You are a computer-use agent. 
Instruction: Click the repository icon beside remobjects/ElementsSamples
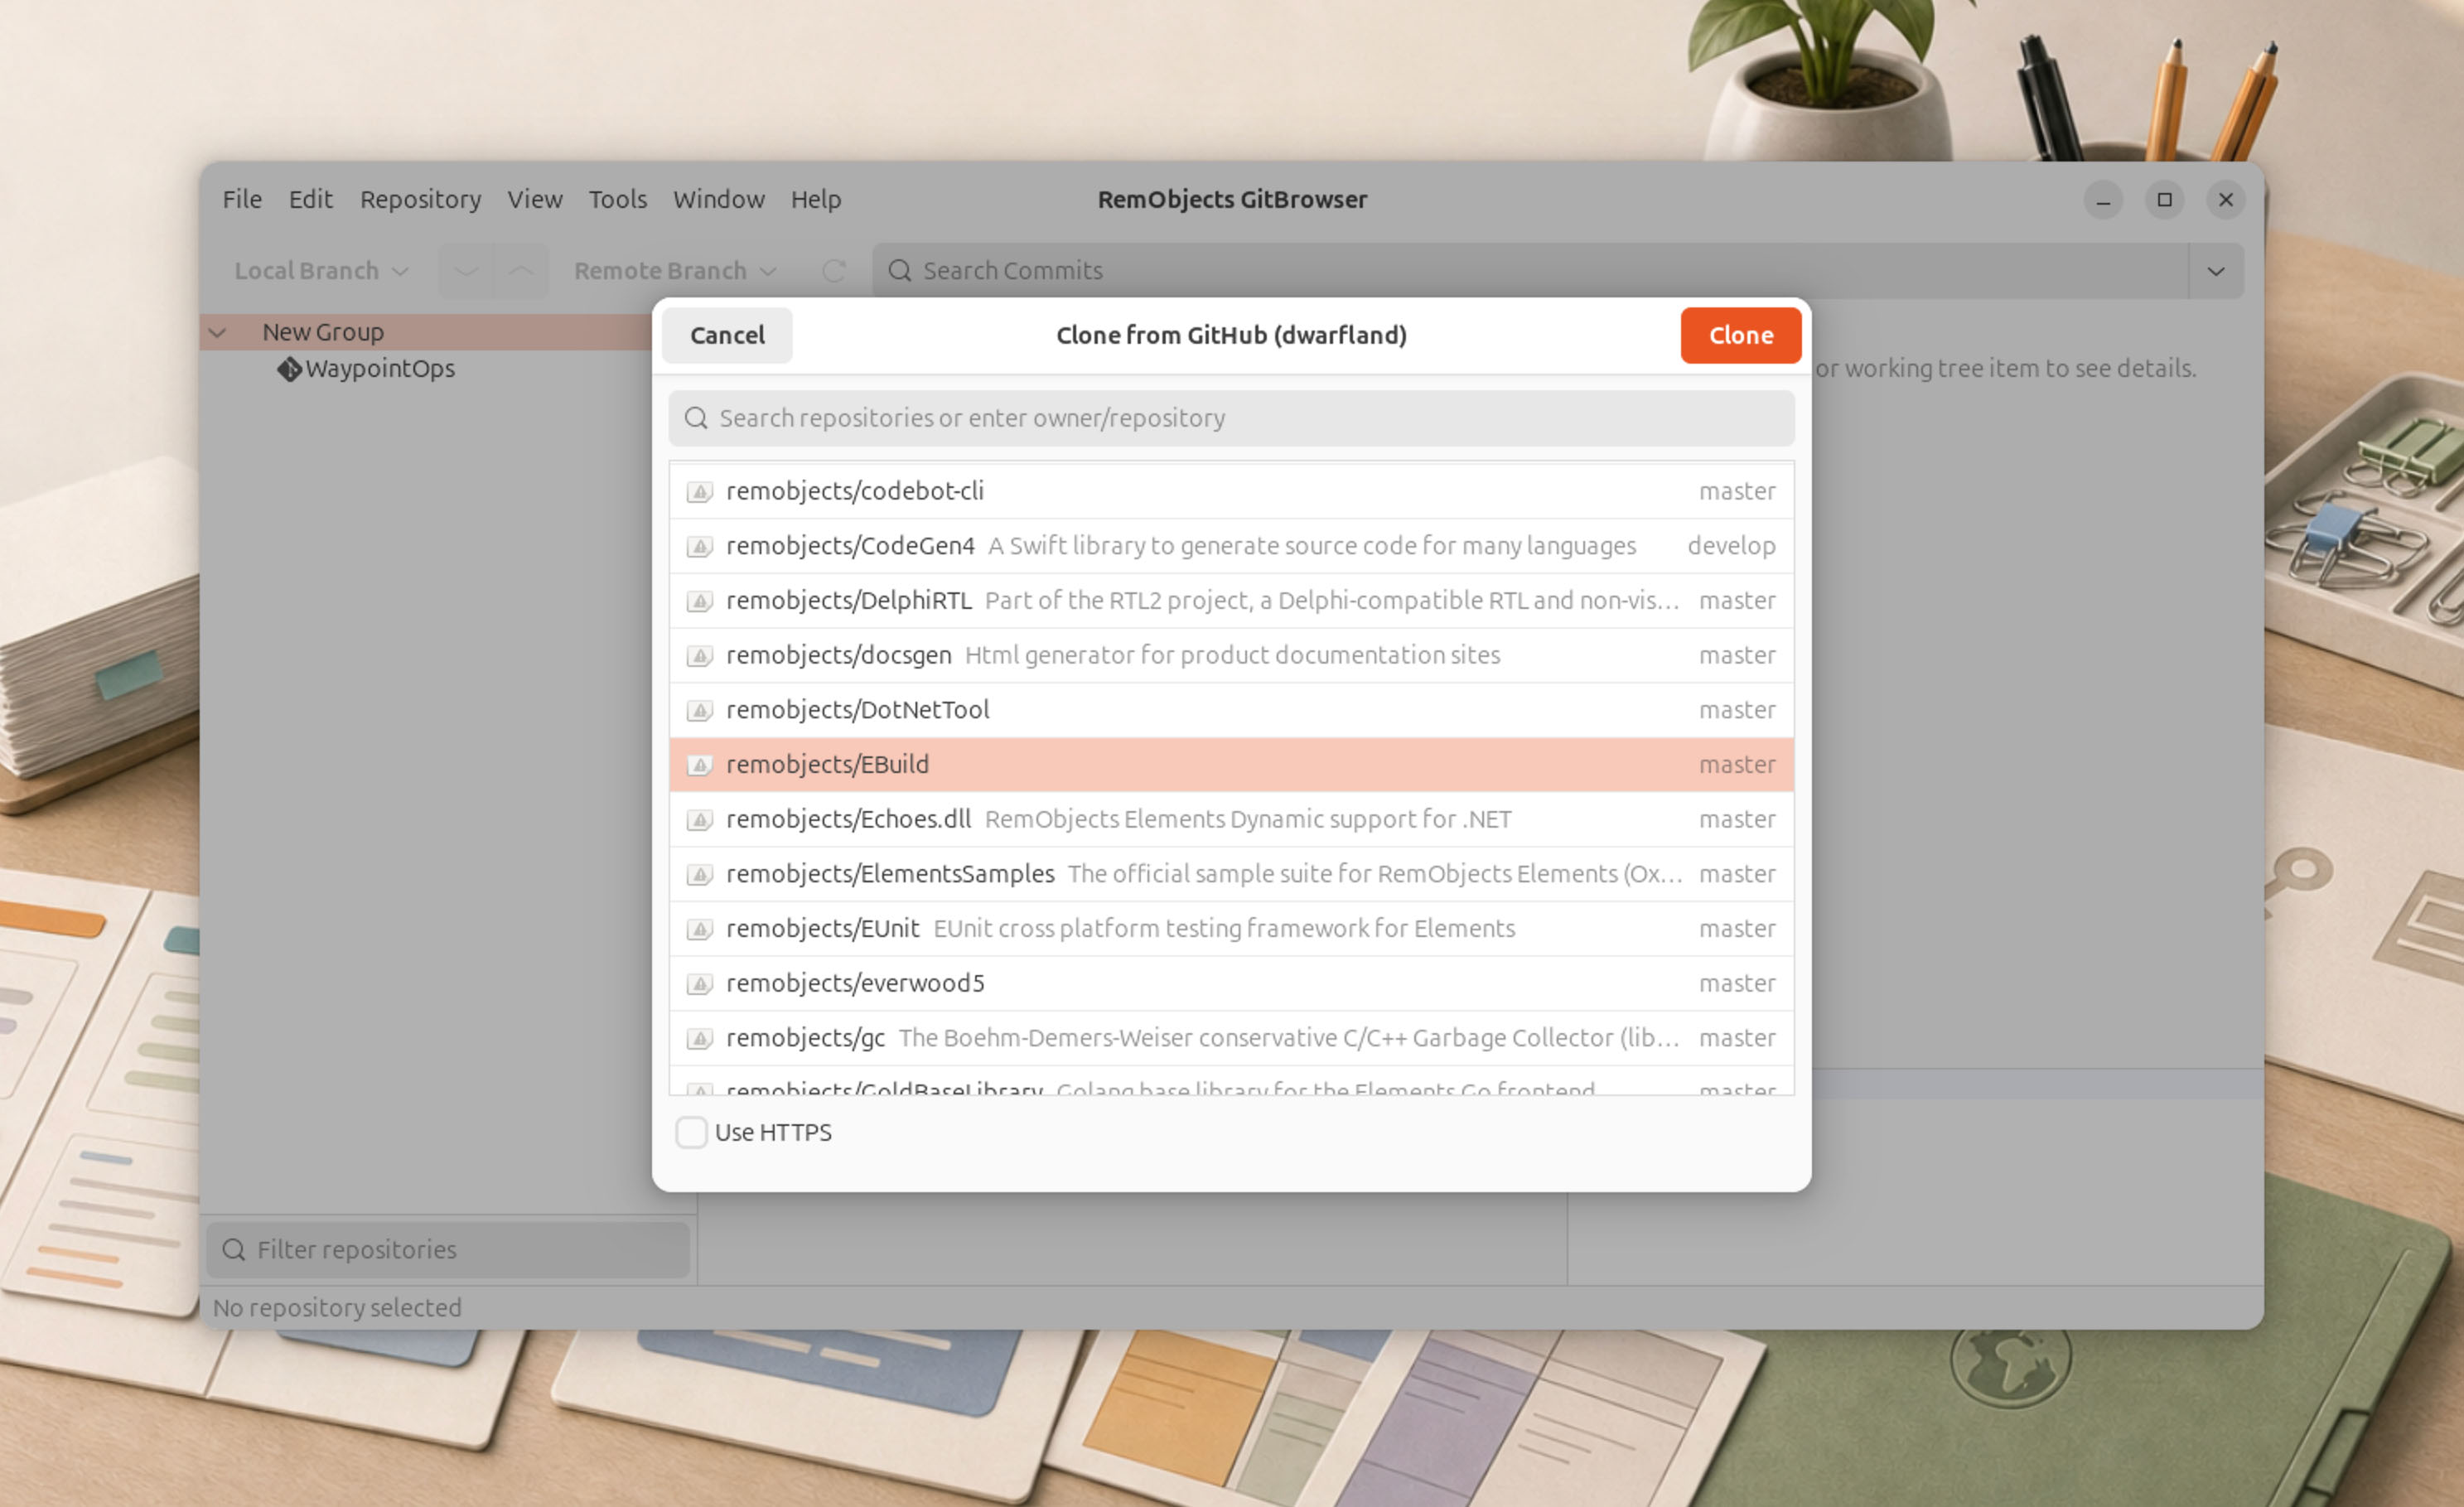click(x=699, y=874)
